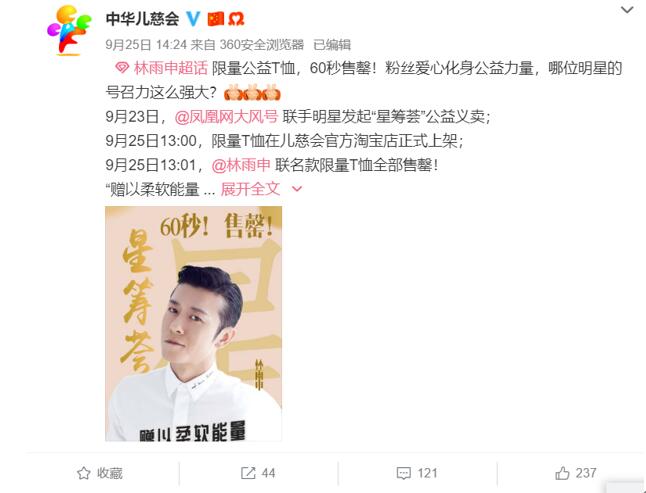Open the post options chevron menu
646x493 pixels.
627,10
